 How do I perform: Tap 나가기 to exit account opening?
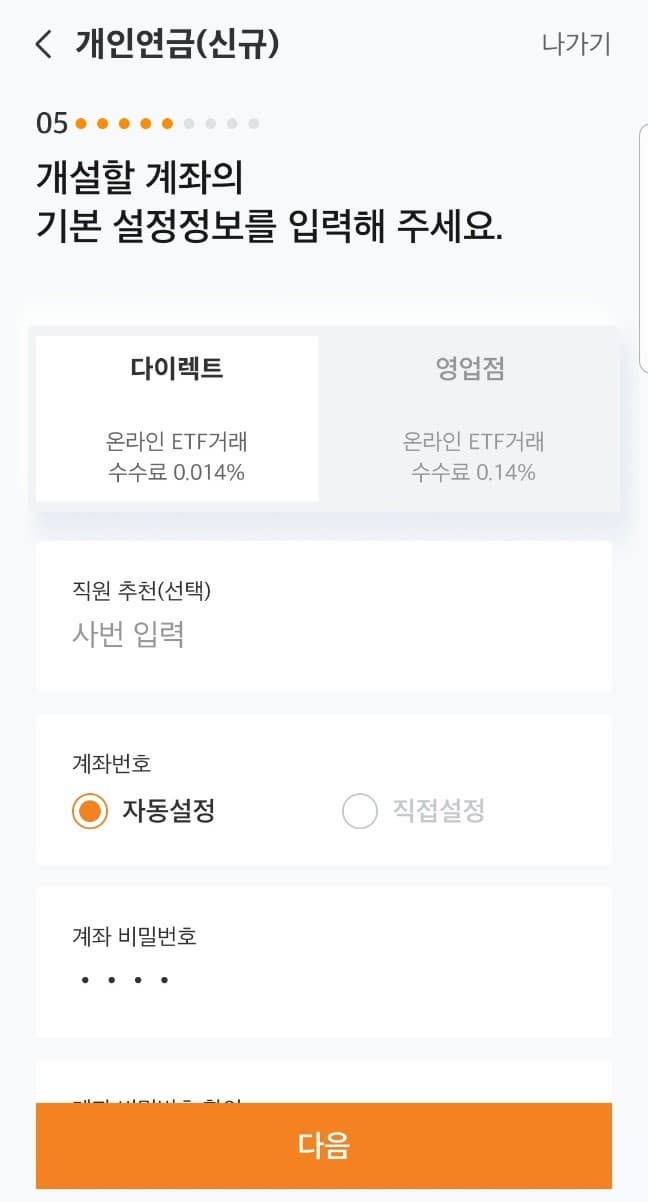[x=577, y=44]
